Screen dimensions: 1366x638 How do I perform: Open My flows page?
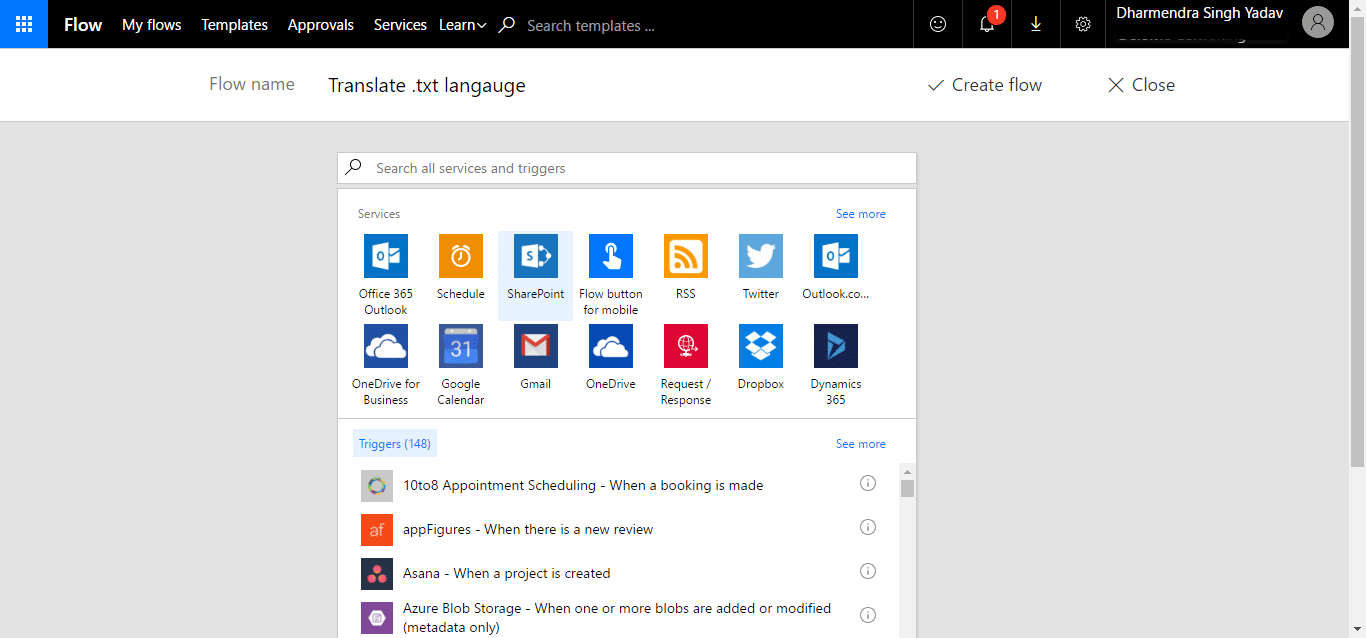[x=152, y=25]
